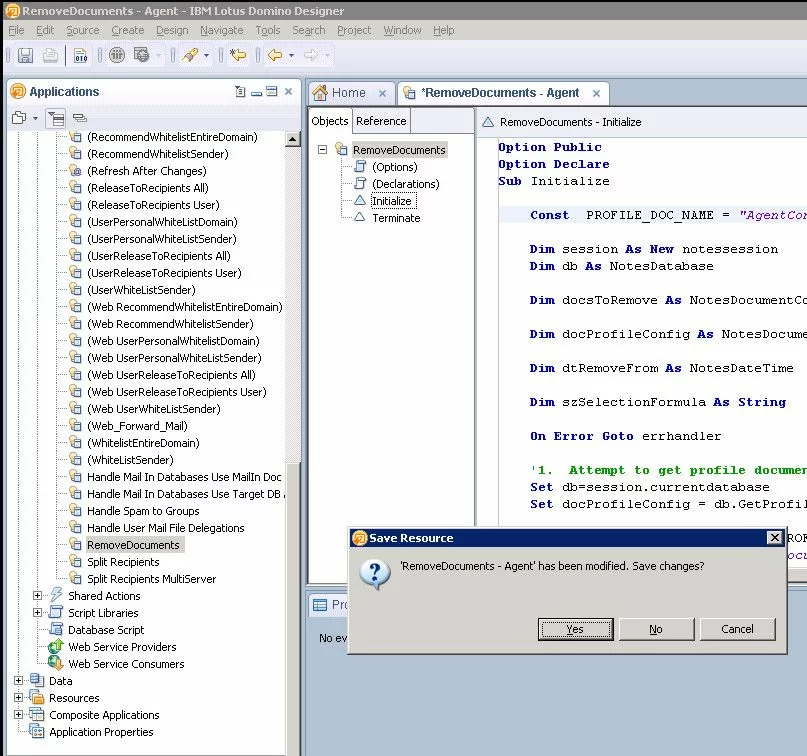Click the Save floppy disk toolbar icon
This screenshot has height=756, width=807.
[x=25, y=55]
